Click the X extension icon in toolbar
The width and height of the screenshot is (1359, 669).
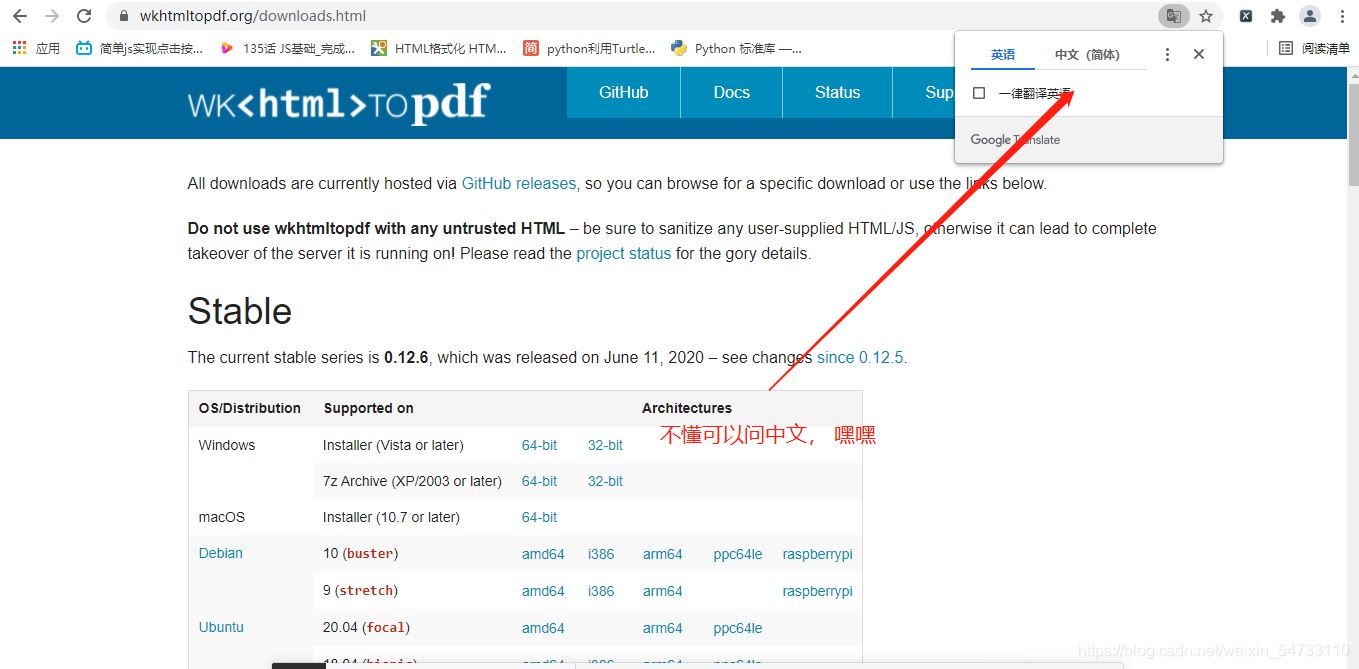[1244, 16]
